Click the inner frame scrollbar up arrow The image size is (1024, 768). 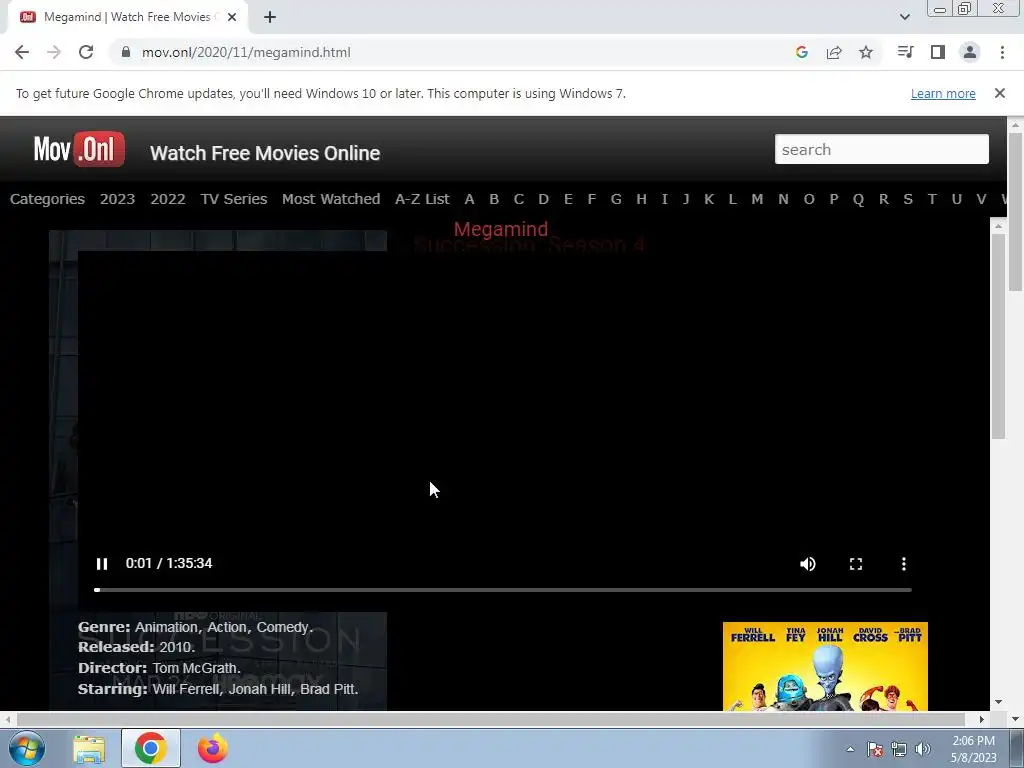(999, 226)
